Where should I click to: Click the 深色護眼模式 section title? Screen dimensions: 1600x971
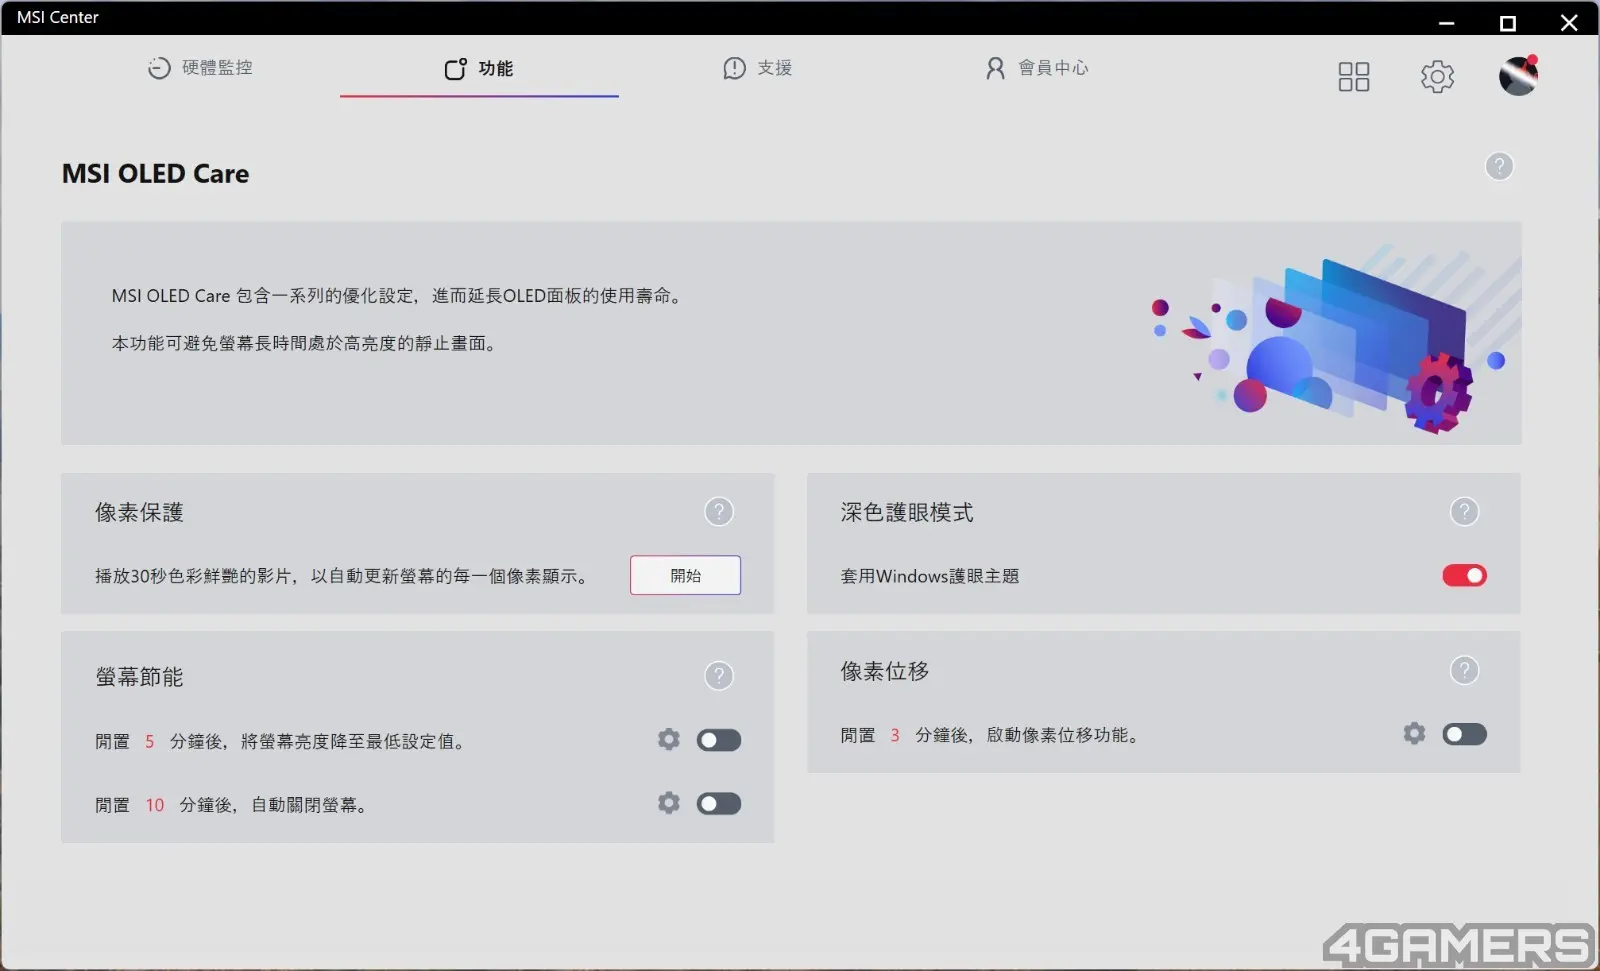click(x=907, y=512)
